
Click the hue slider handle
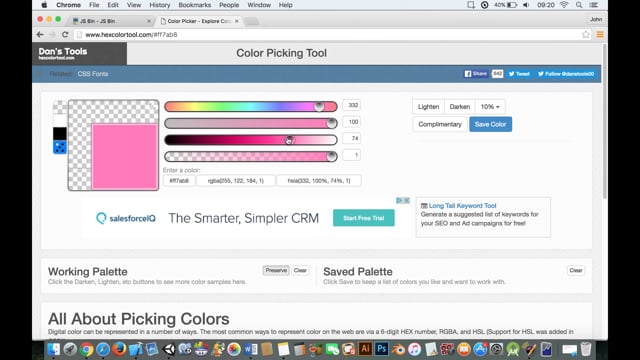[319, 107]
